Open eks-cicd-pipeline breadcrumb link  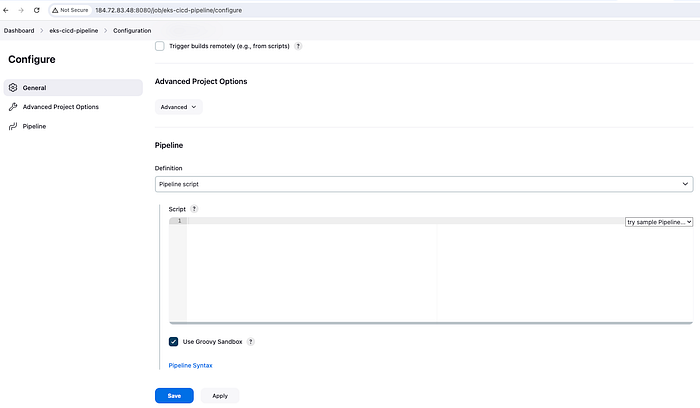pos(74,31)
